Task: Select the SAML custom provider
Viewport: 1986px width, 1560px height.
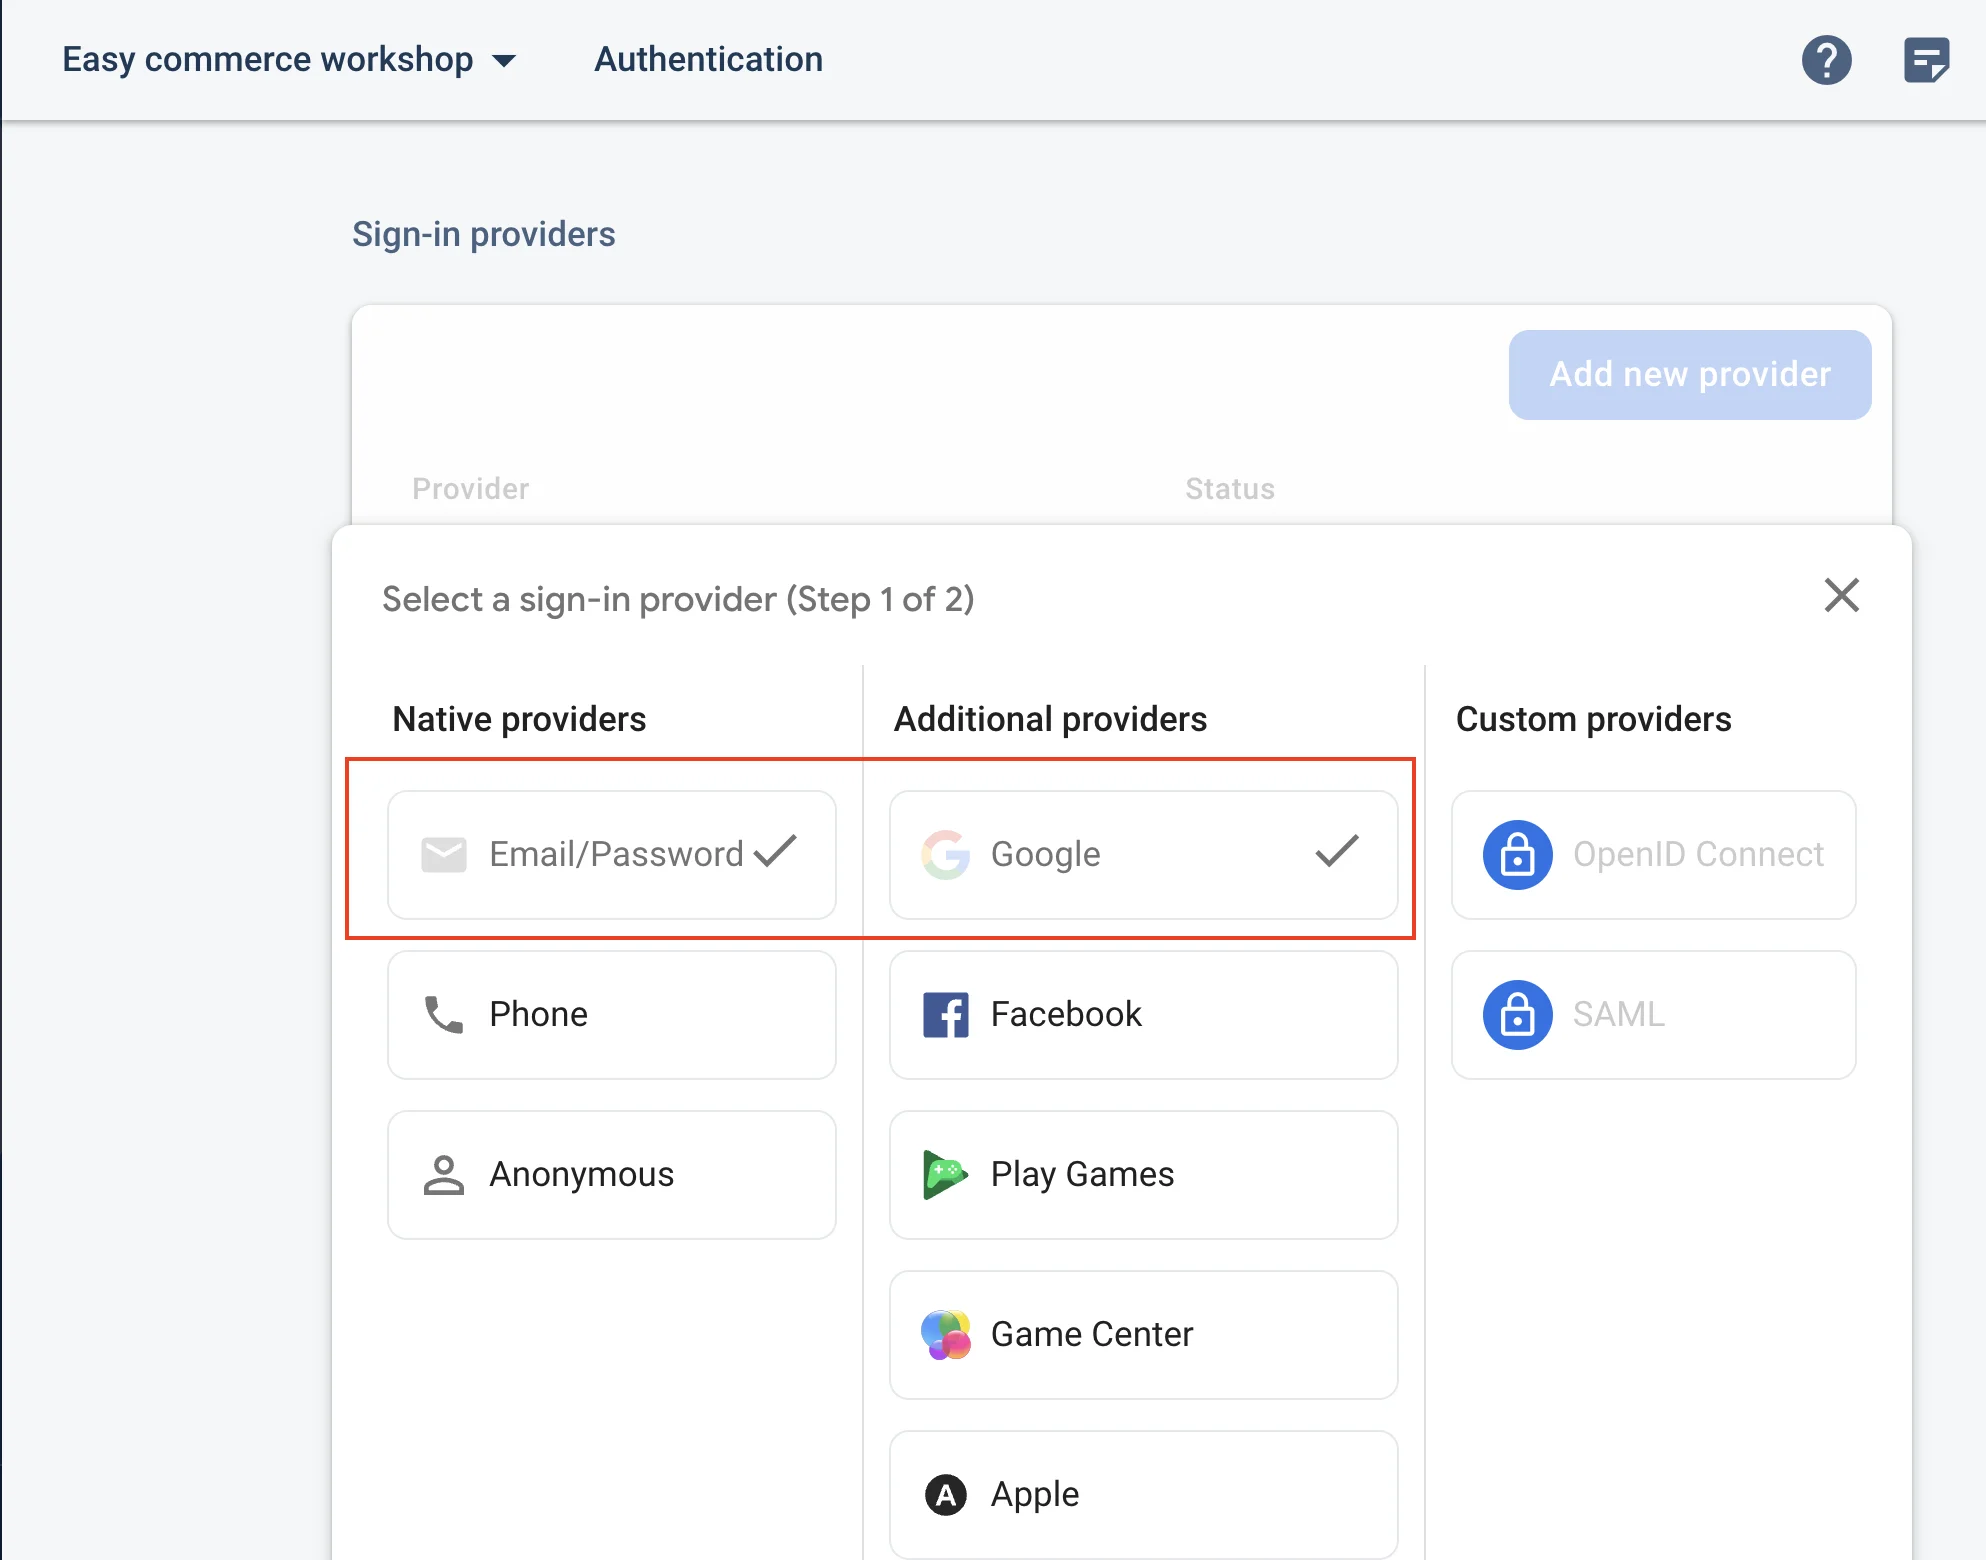Action: pyautogui.click(x=1654, y=1015)
